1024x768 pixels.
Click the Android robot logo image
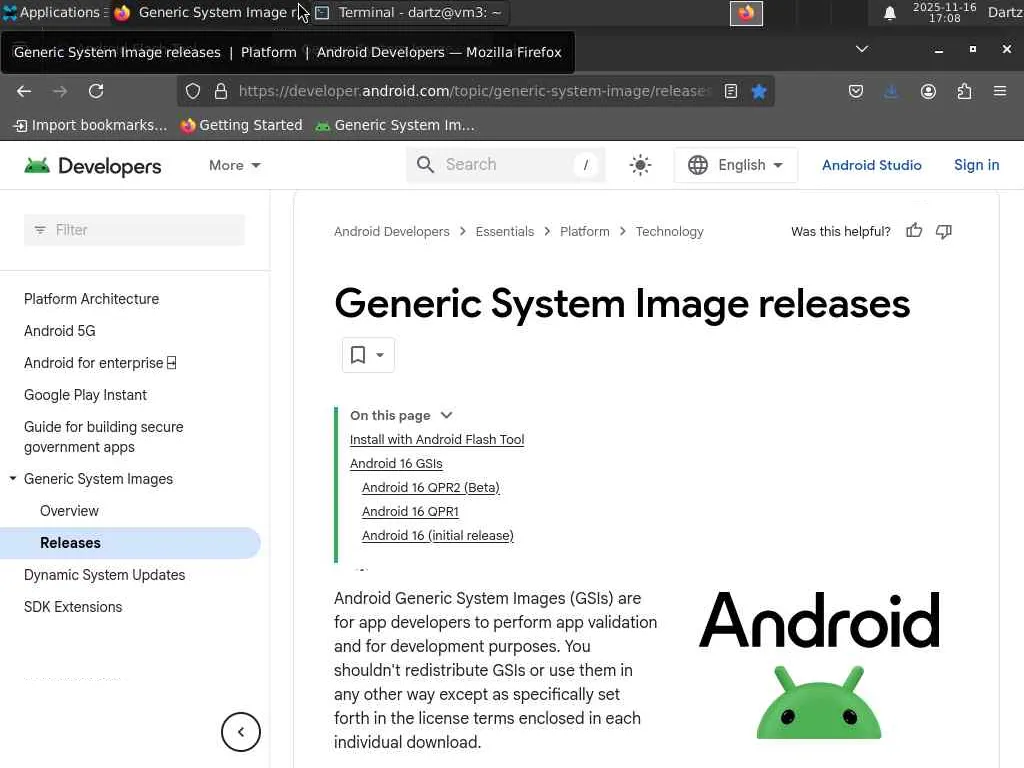[x=819, y=665]
